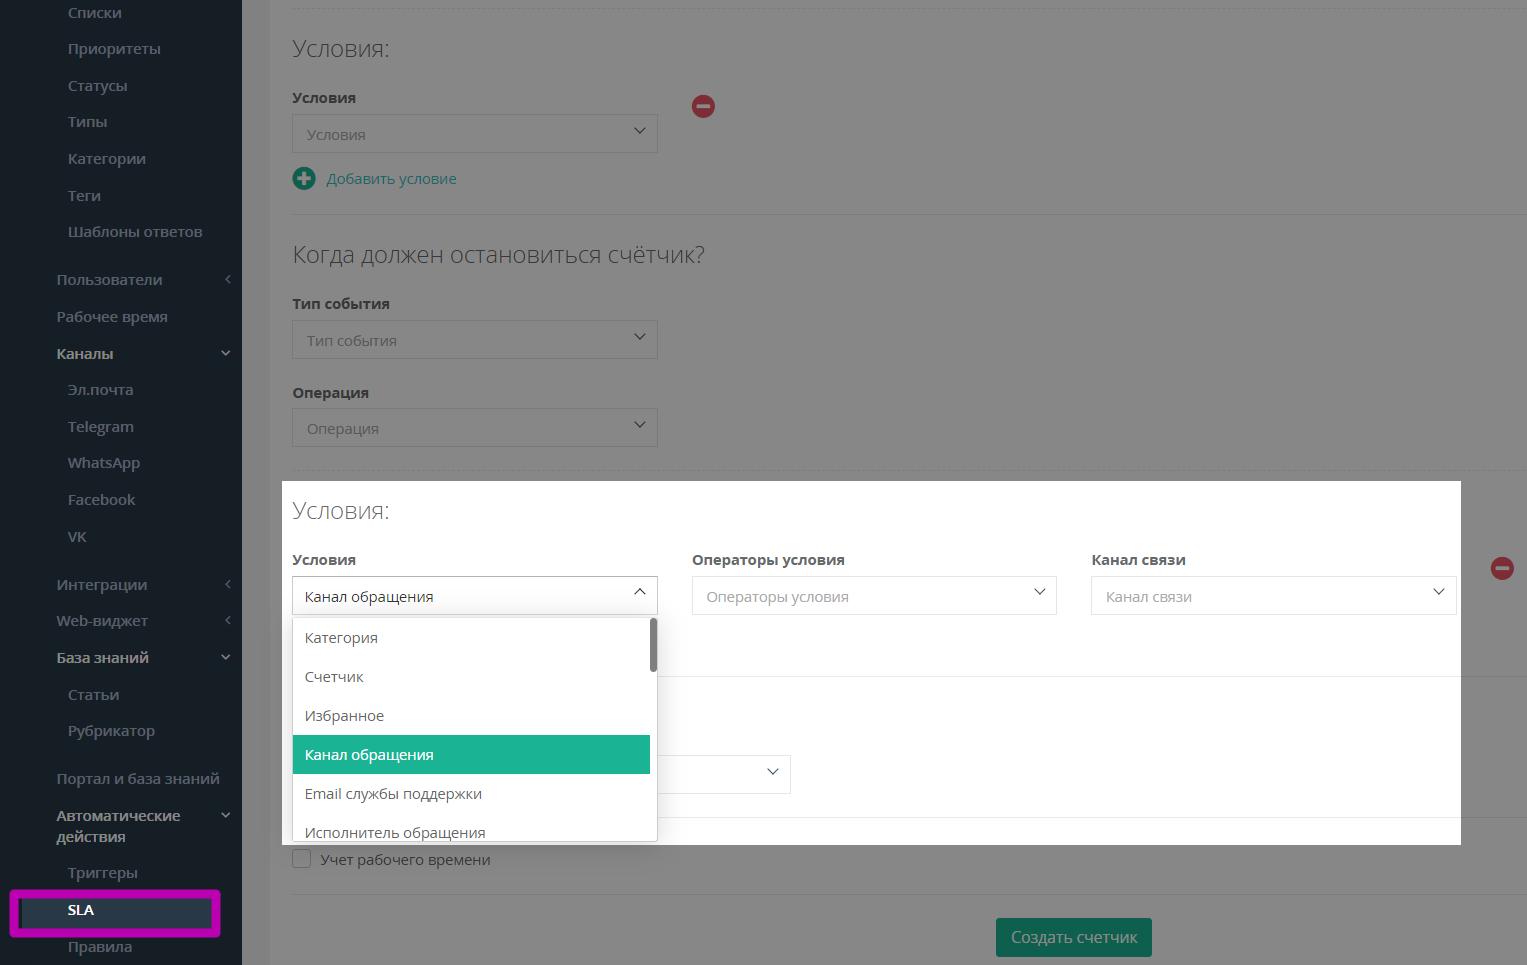Open the Канал связи dropdown

[x=1272, y=596]
